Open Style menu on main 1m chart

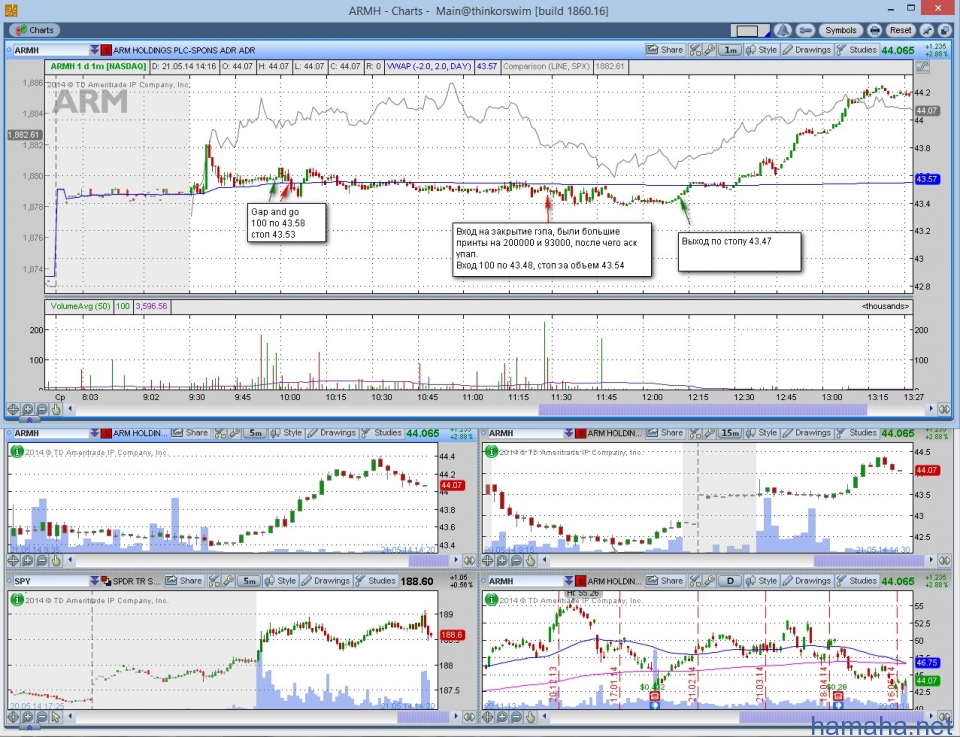[x=762, y=50]
